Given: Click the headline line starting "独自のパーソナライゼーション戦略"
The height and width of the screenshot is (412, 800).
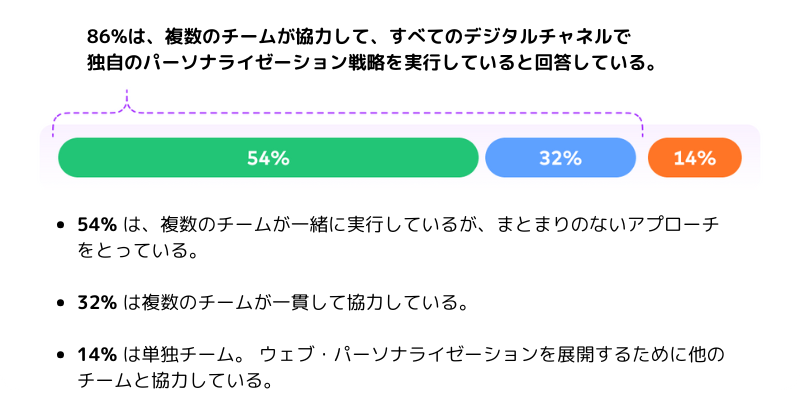Looking at the screenshot, I should coord(372,63).
